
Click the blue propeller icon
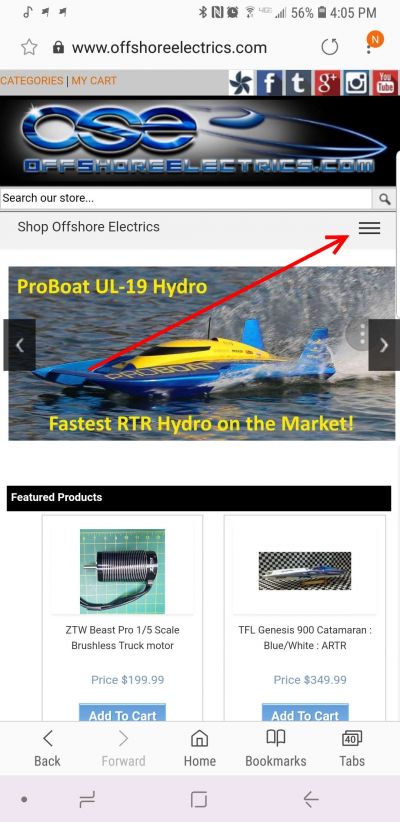[x=241, y=83]
